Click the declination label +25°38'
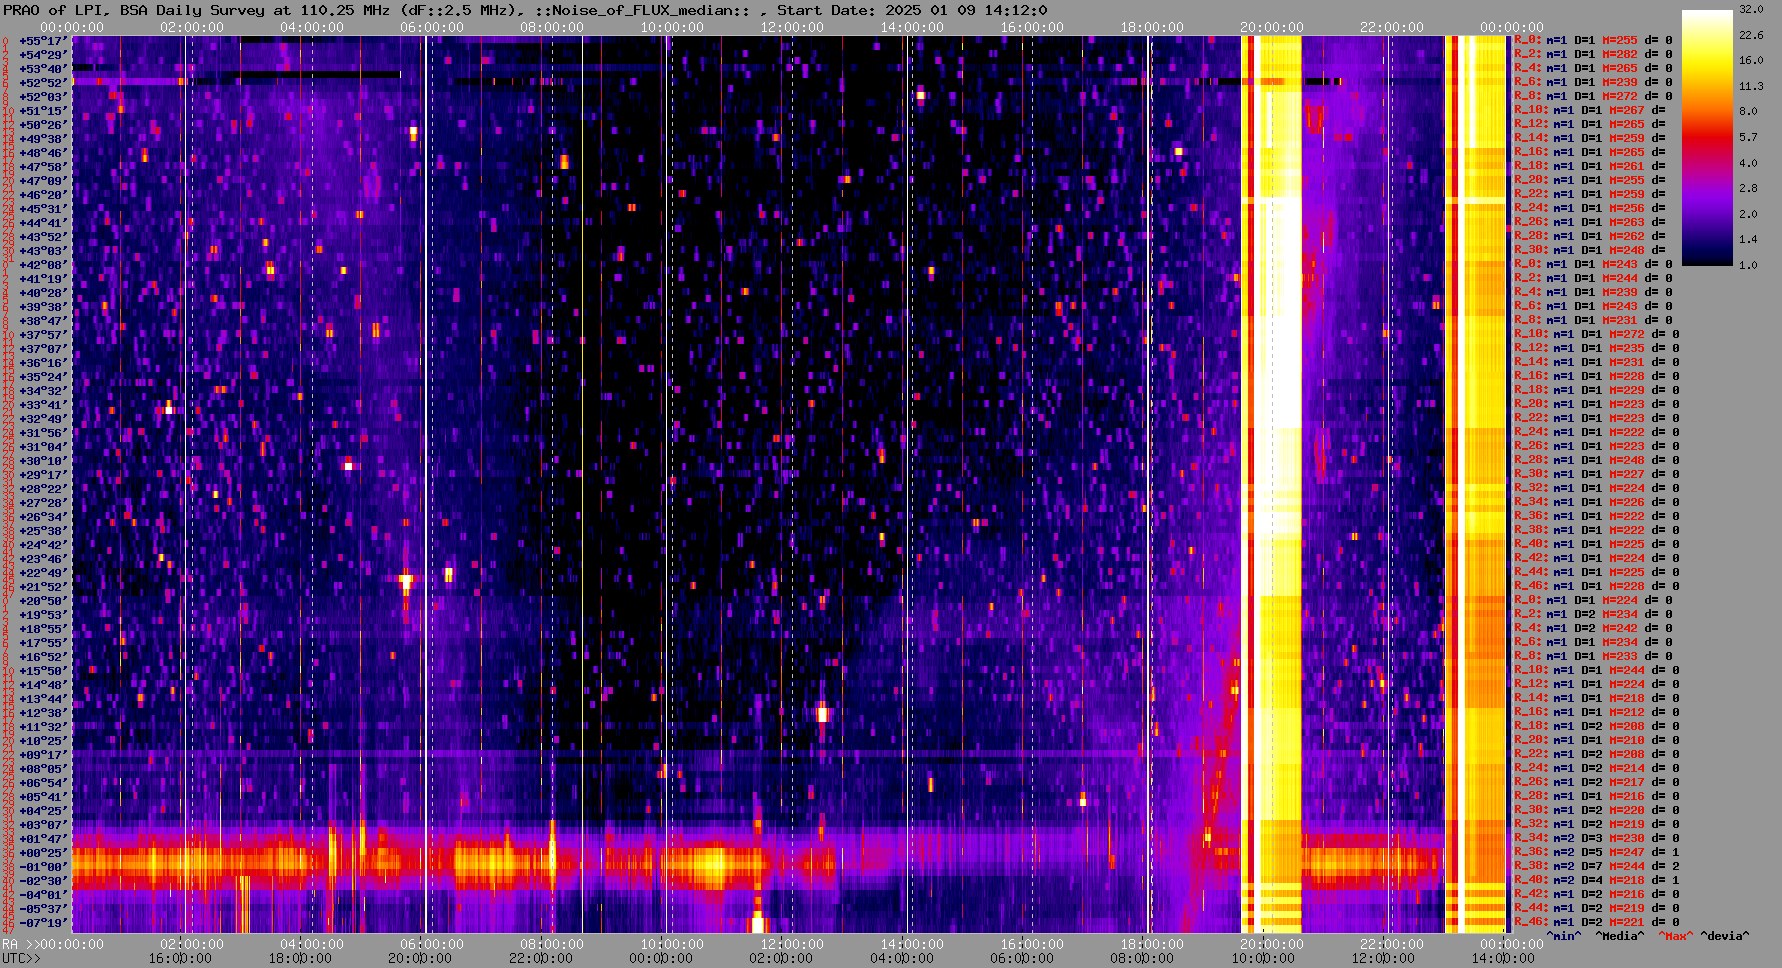The height and width of the screenshot is (968, 1782). pos(43,531)
